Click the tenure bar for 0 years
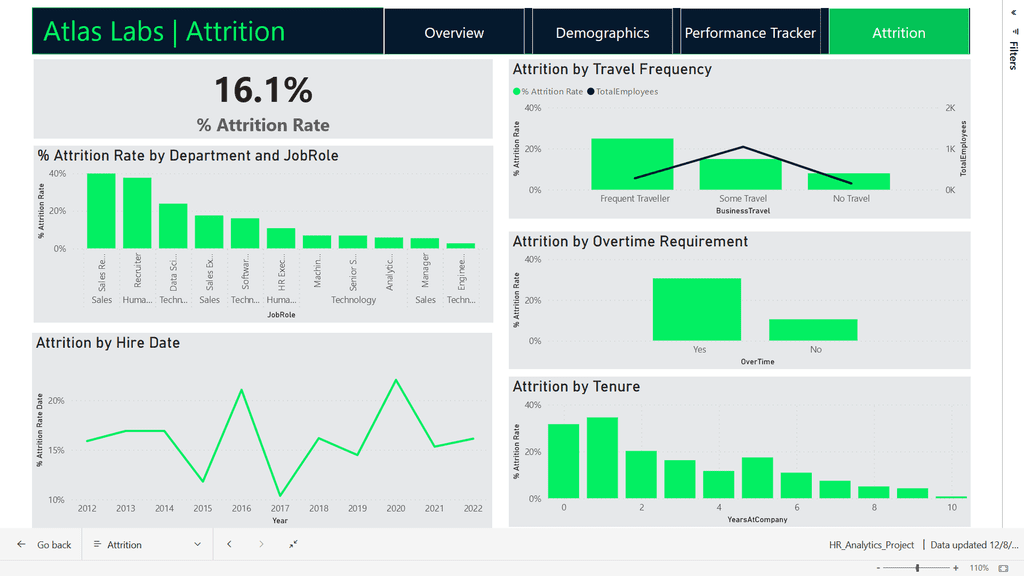The image size is (1024, 576). tap(564, 461)
